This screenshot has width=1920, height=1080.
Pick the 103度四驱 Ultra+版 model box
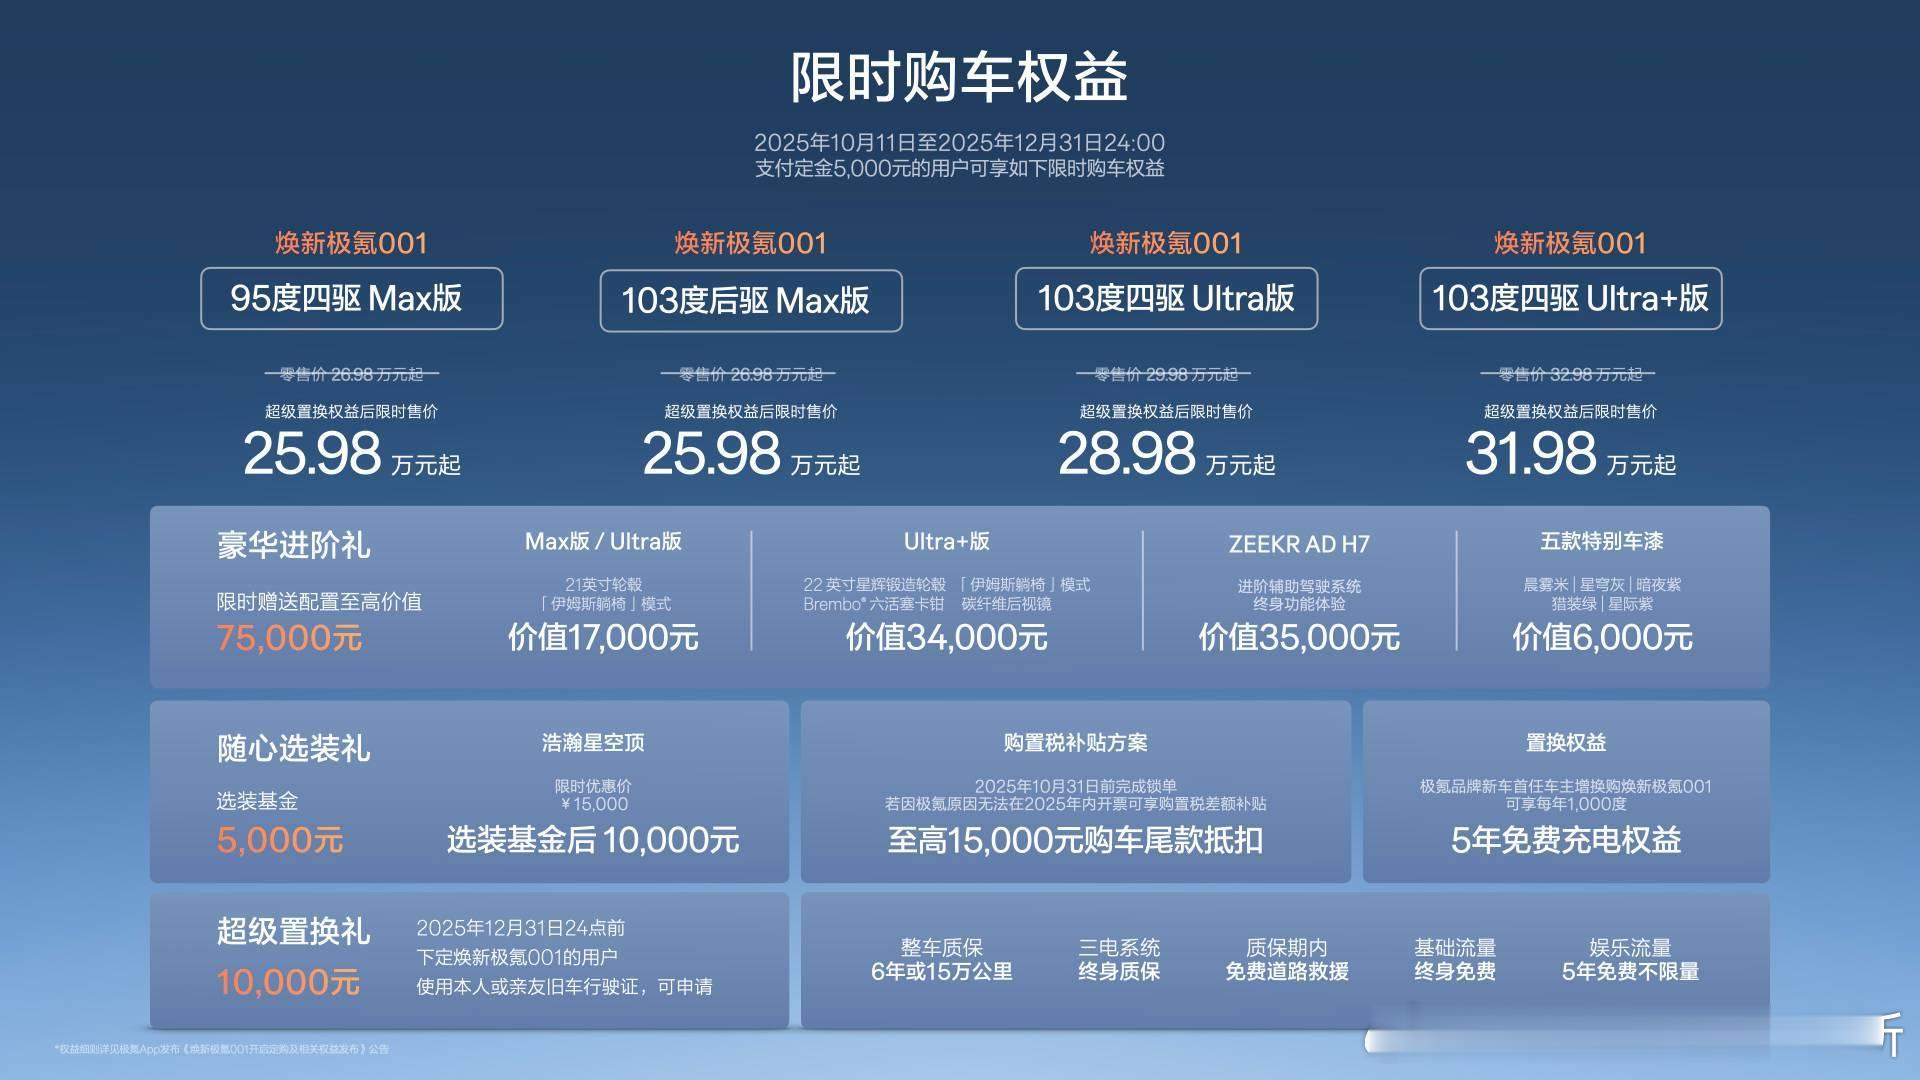[1570, 298]
